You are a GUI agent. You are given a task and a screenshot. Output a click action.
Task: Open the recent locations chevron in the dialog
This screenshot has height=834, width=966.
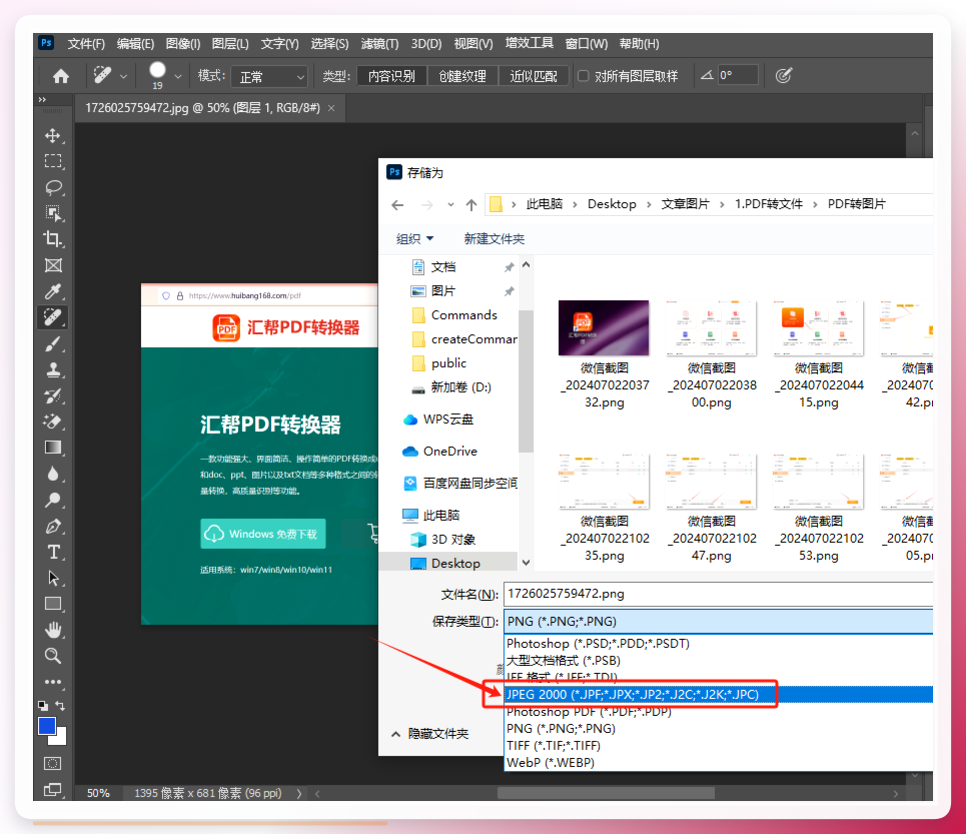click(x=451, y=204)
